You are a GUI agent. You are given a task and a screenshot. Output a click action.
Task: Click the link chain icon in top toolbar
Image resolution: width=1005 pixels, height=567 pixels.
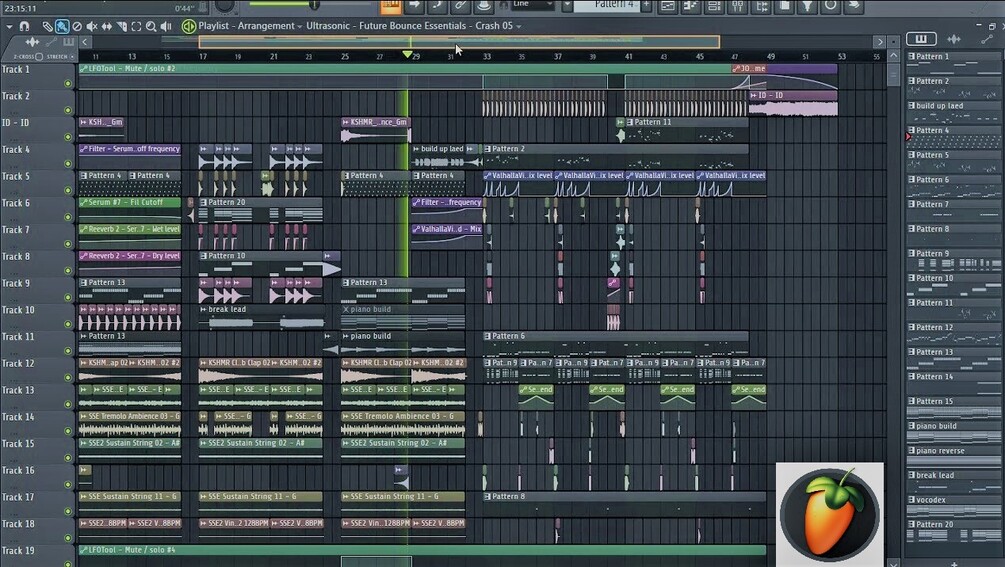click(460, 6)
